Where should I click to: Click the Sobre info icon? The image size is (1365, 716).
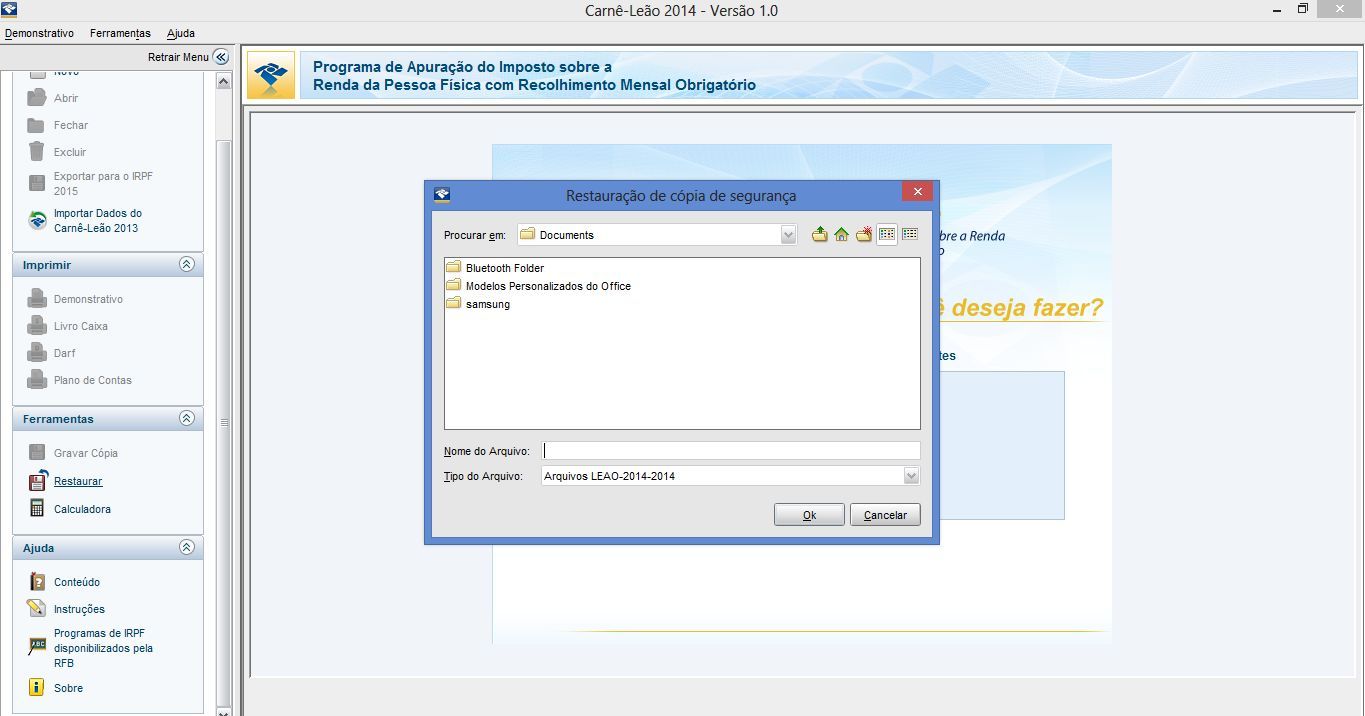click(37, 688)
